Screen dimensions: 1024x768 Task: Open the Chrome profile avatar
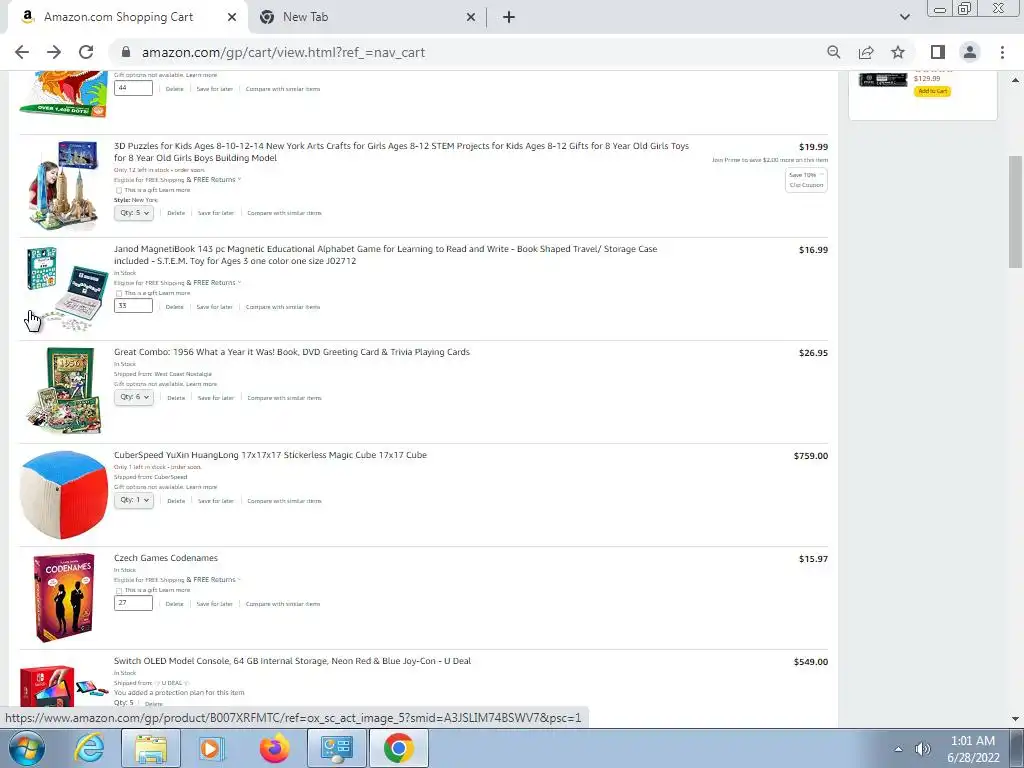(x=970, y=52)
